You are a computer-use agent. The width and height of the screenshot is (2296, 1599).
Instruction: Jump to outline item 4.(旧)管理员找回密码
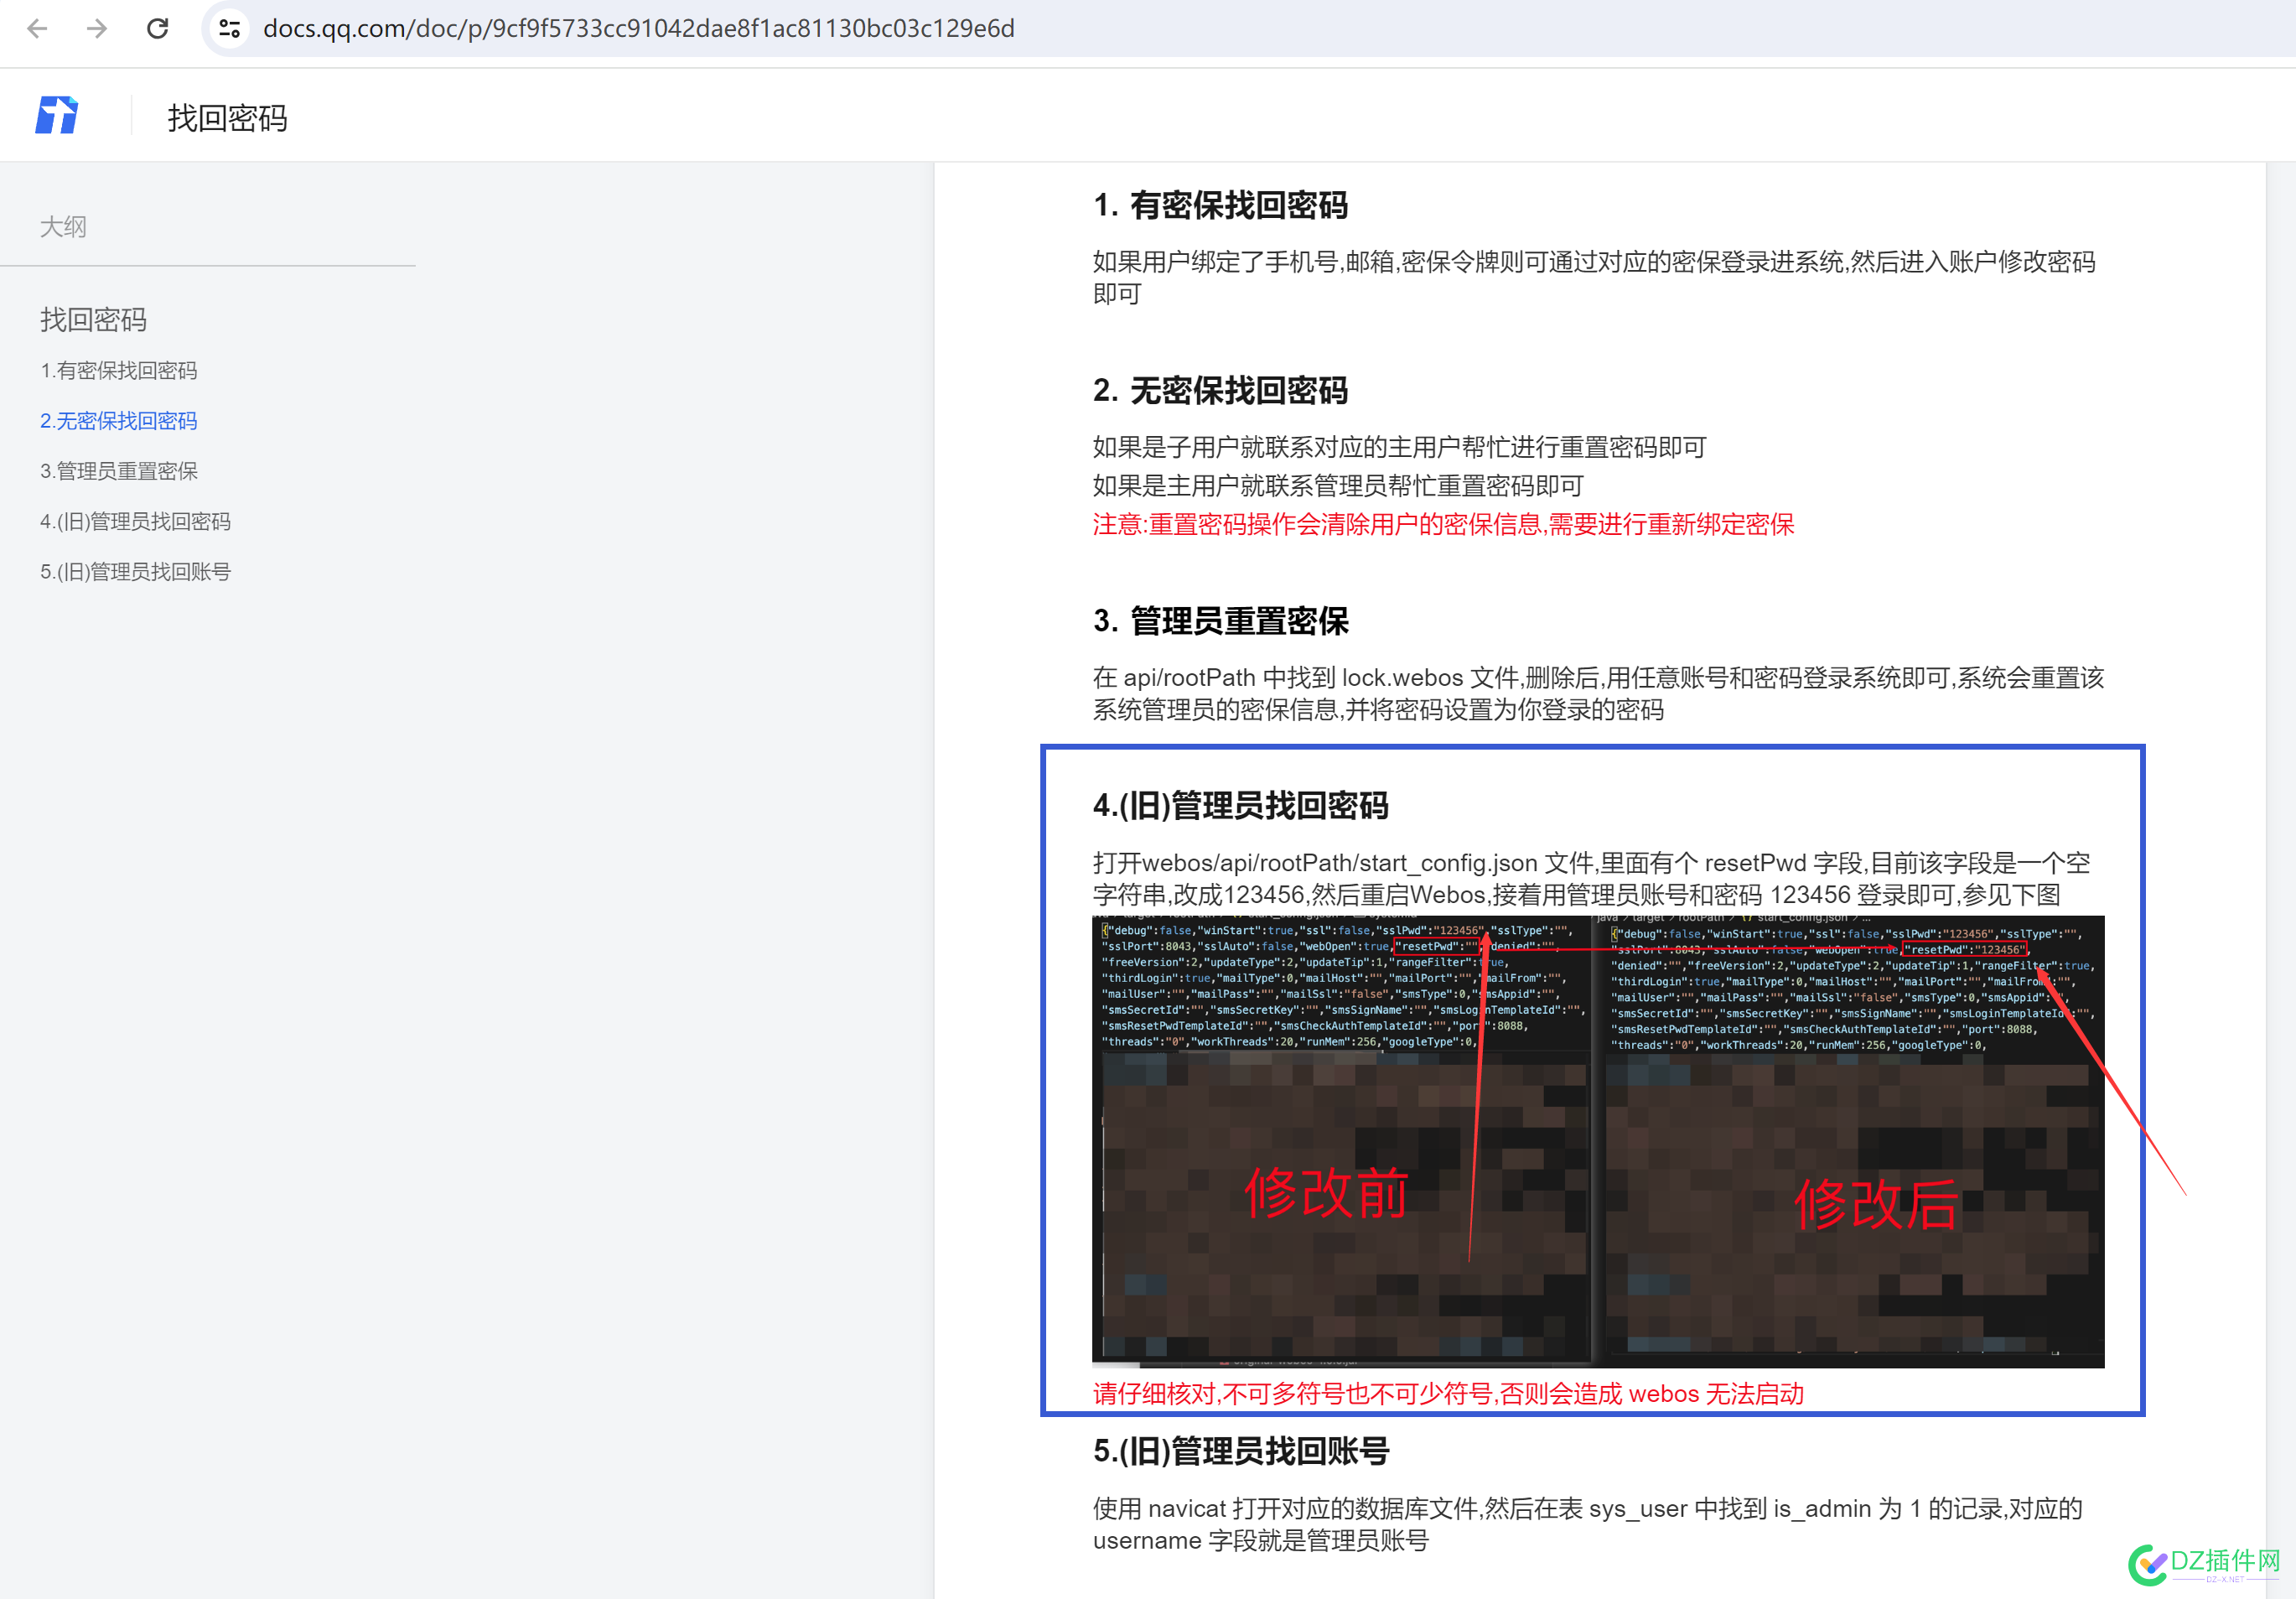(x=135, y=522)
